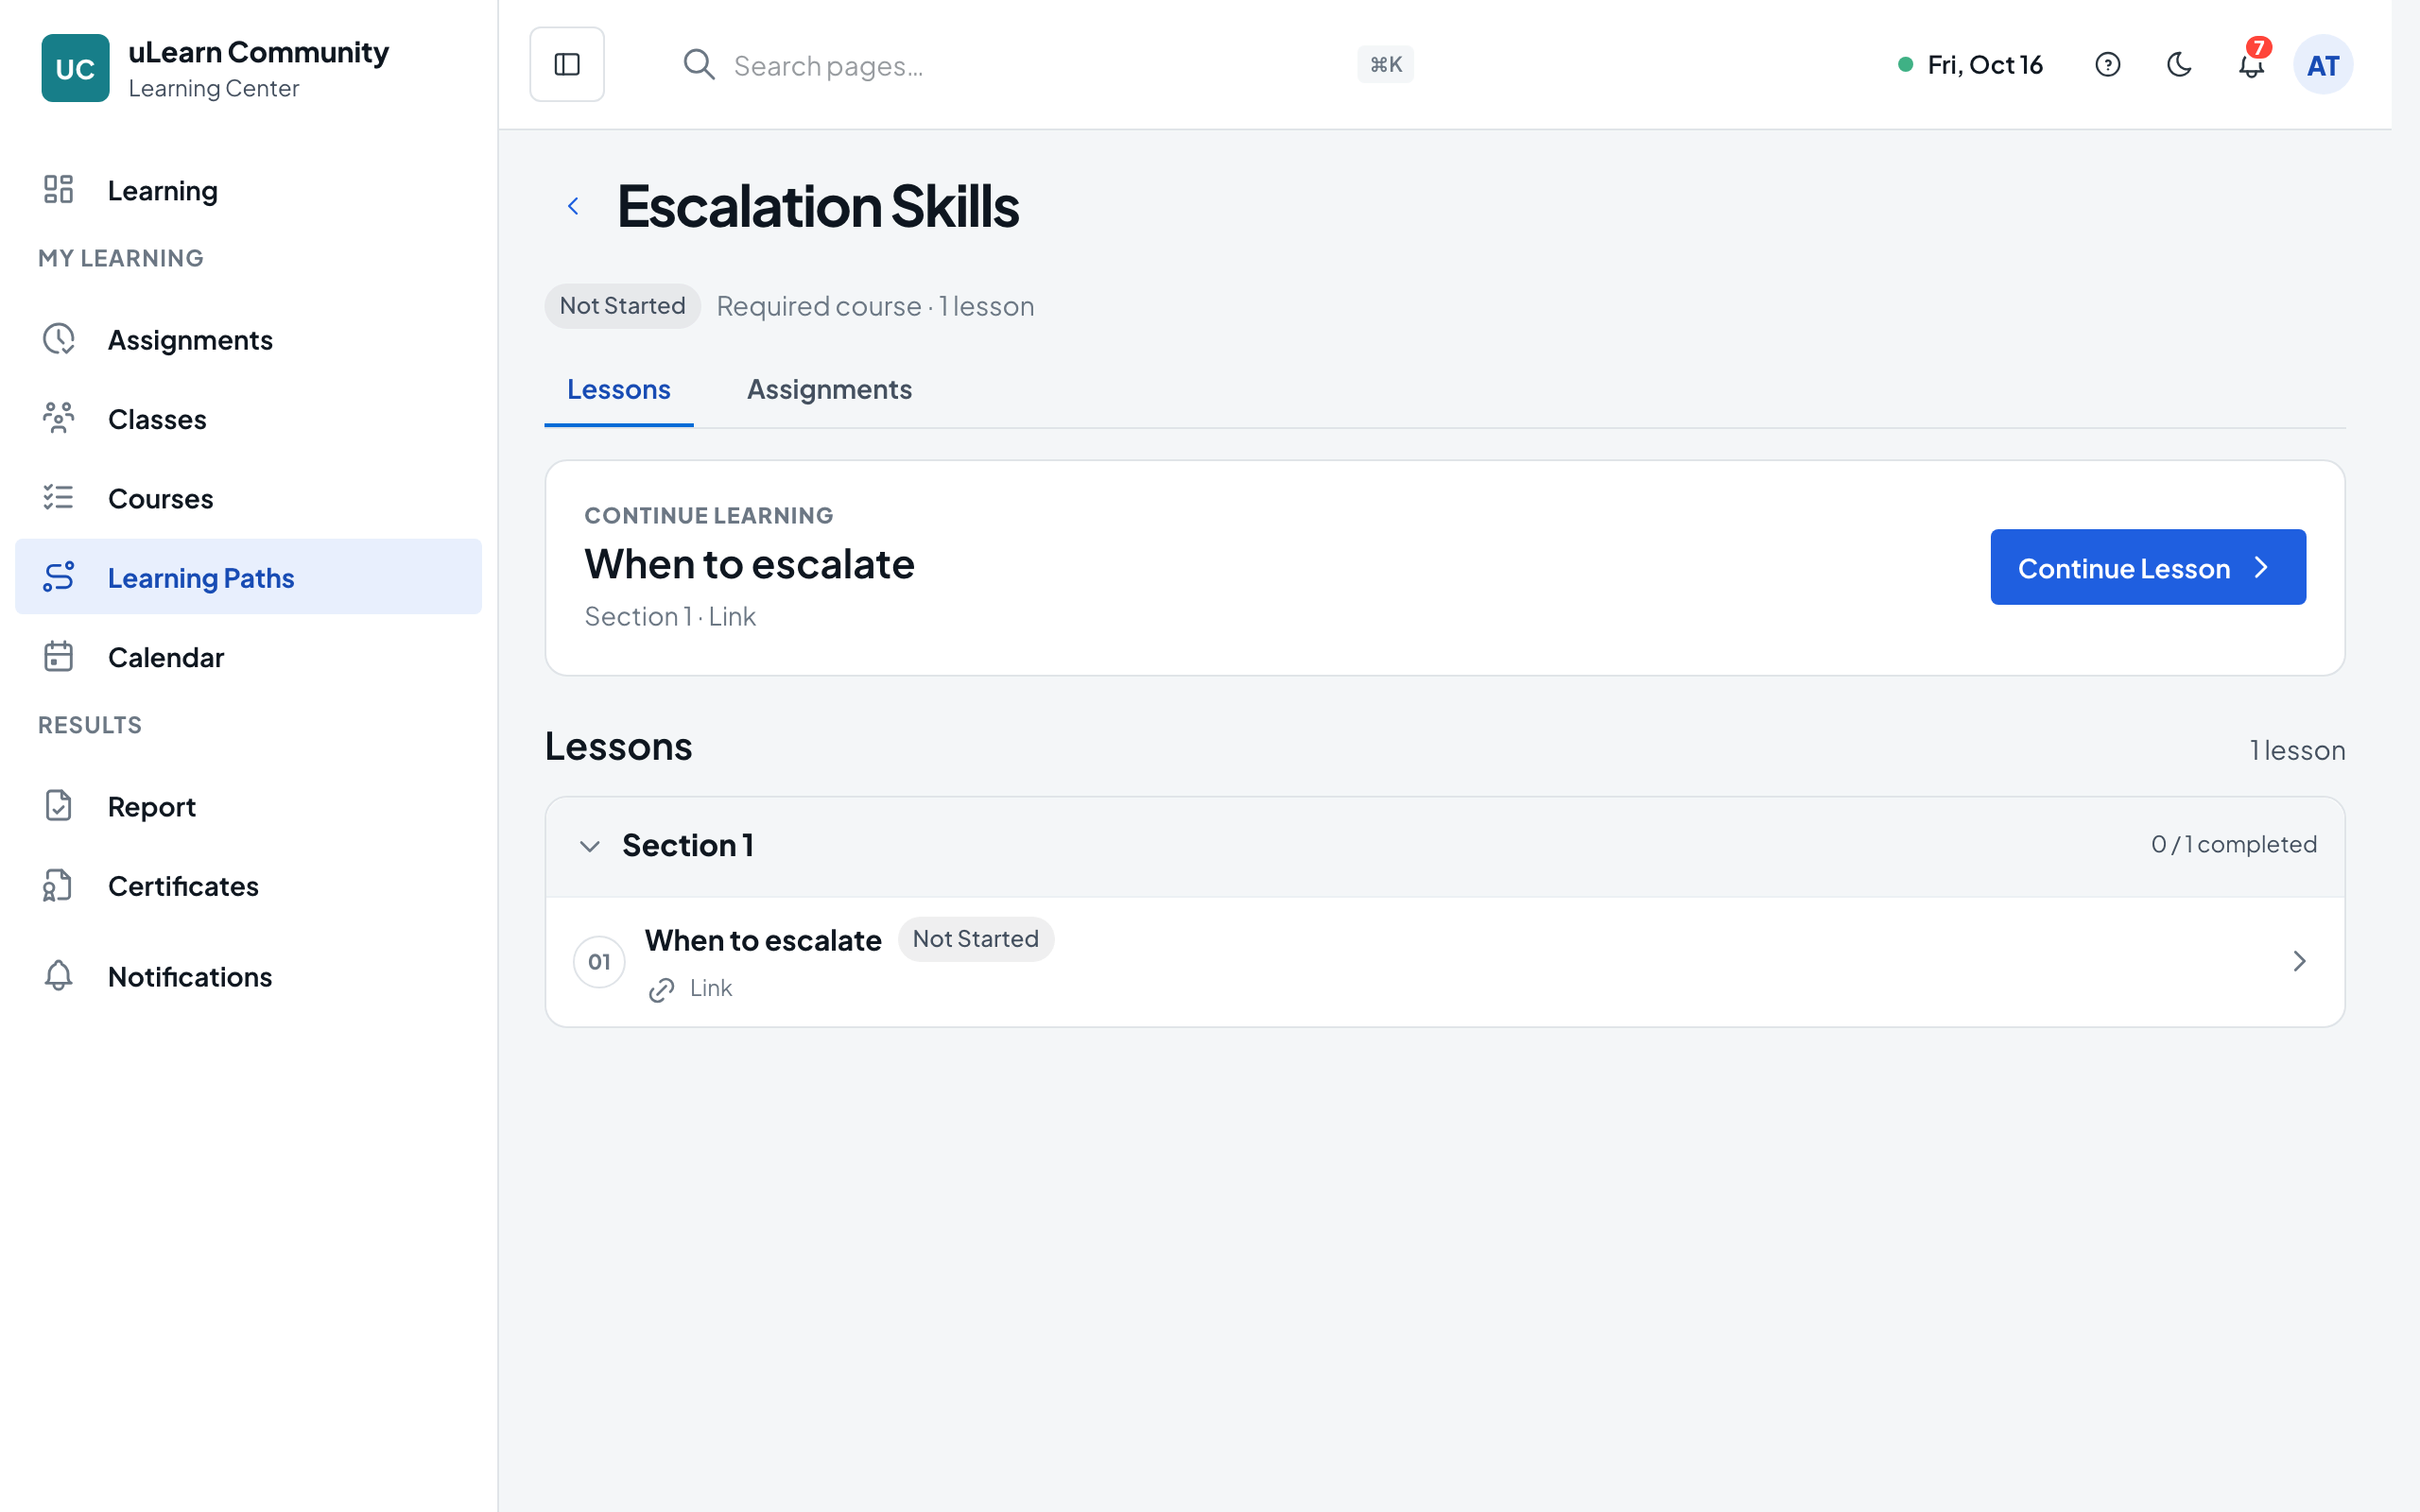
Task: Open the help question mark icon
Action: pos(2107,64)
